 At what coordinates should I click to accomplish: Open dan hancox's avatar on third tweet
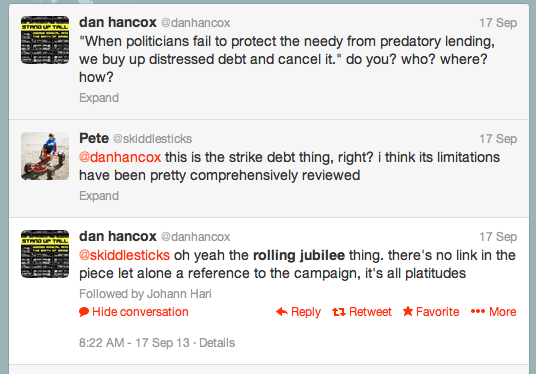click(45, 254)
